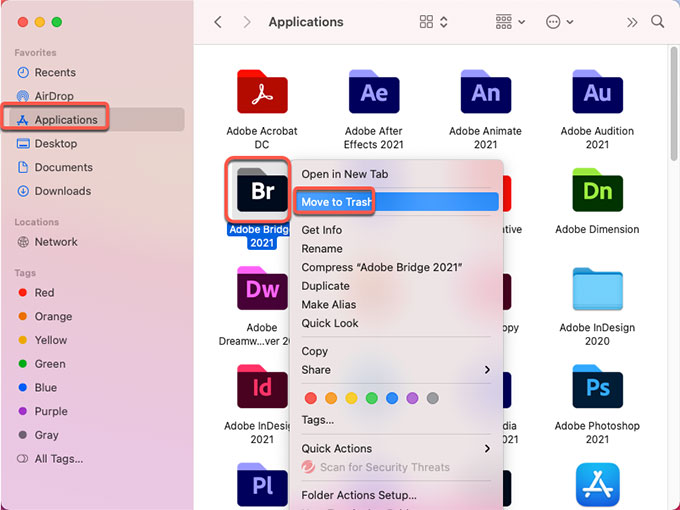
Task: Choose Duplicate from context menu
Action: (x=325, y=286)
